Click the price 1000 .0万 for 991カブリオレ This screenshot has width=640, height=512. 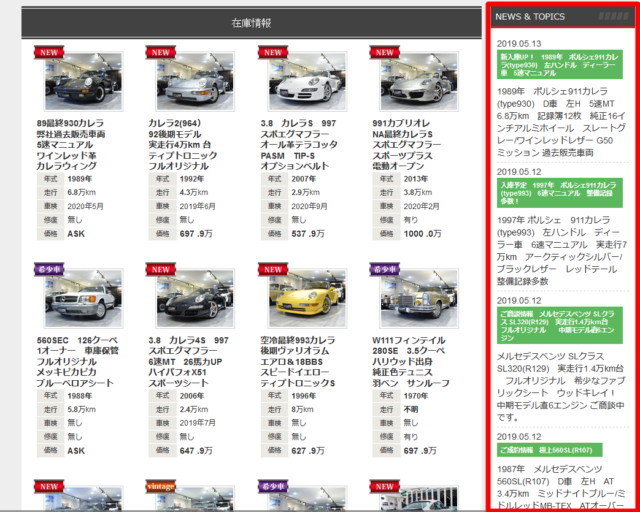tap(422, 234)
